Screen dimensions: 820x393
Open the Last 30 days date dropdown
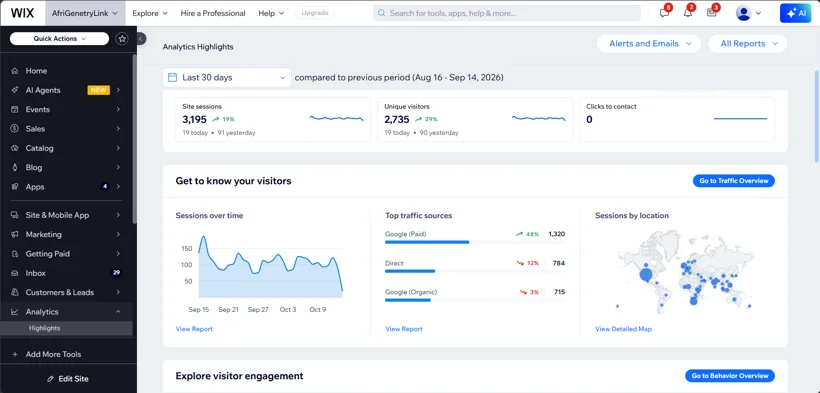[x=227, y=77]
